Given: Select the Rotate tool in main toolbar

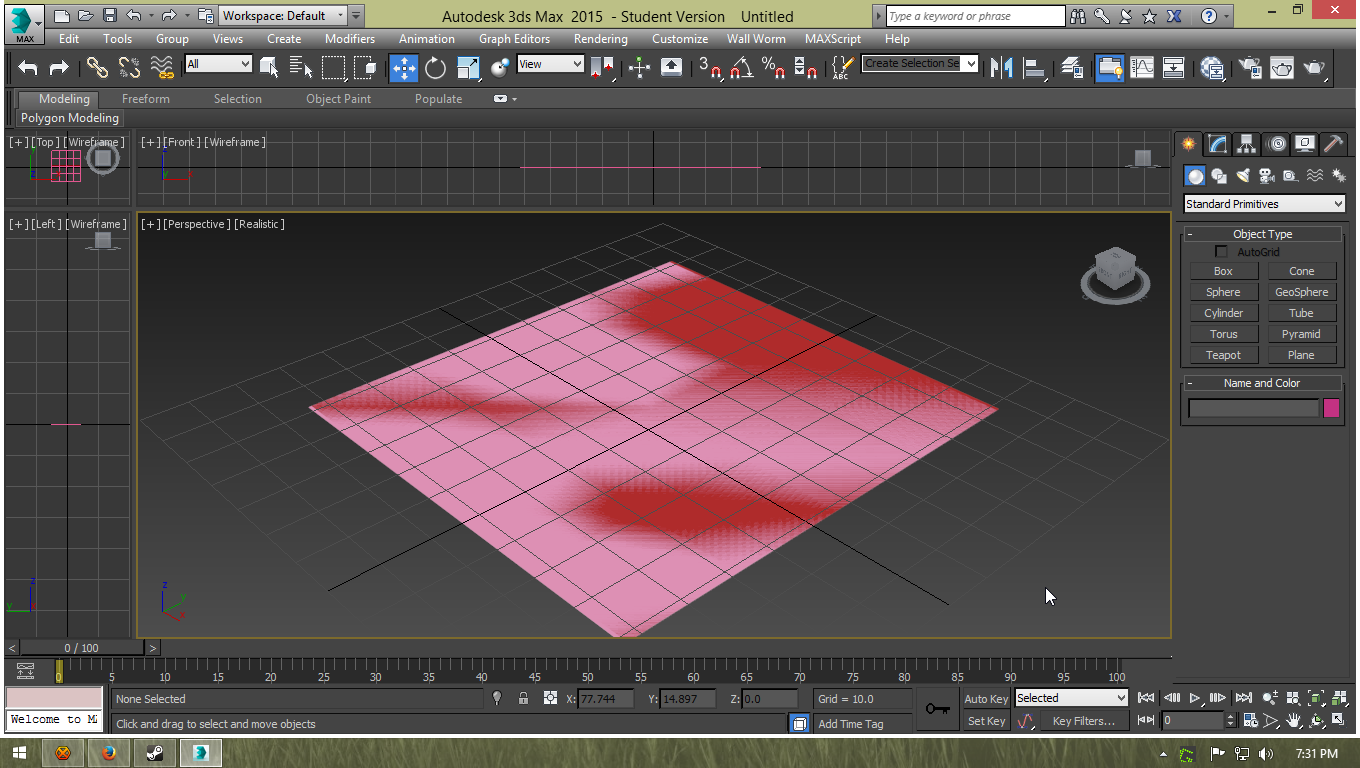Looking at the screenshot, I should pyautogui.click(x=435, y=67).
